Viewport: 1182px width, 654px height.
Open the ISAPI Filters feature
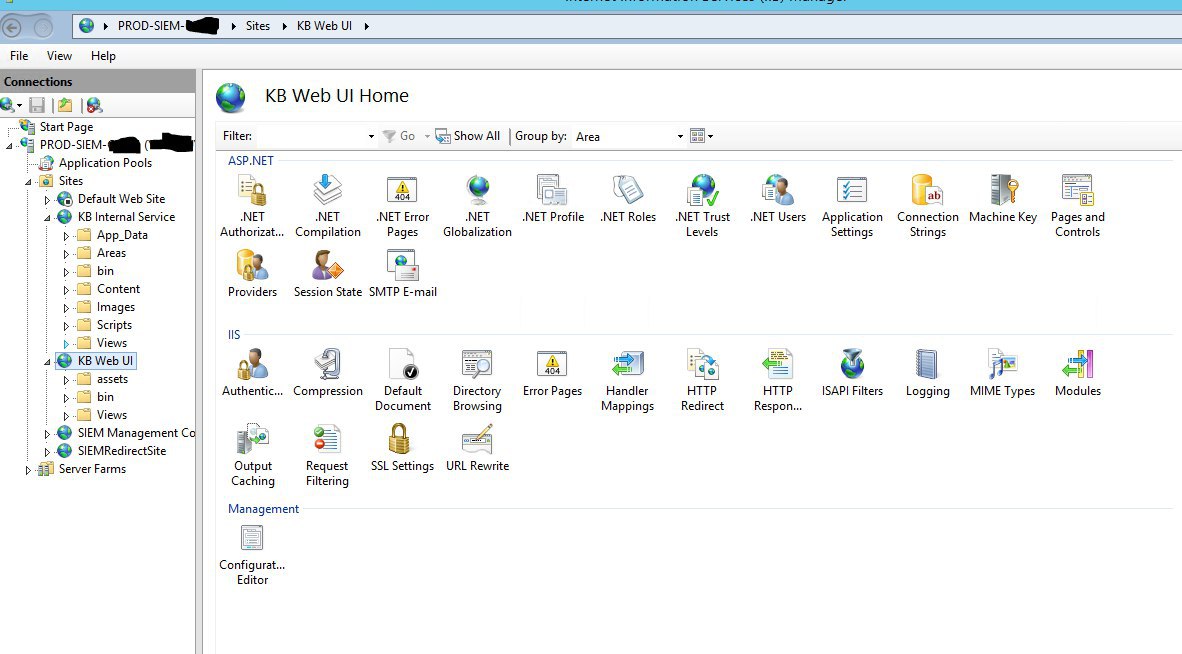[852, 373]
